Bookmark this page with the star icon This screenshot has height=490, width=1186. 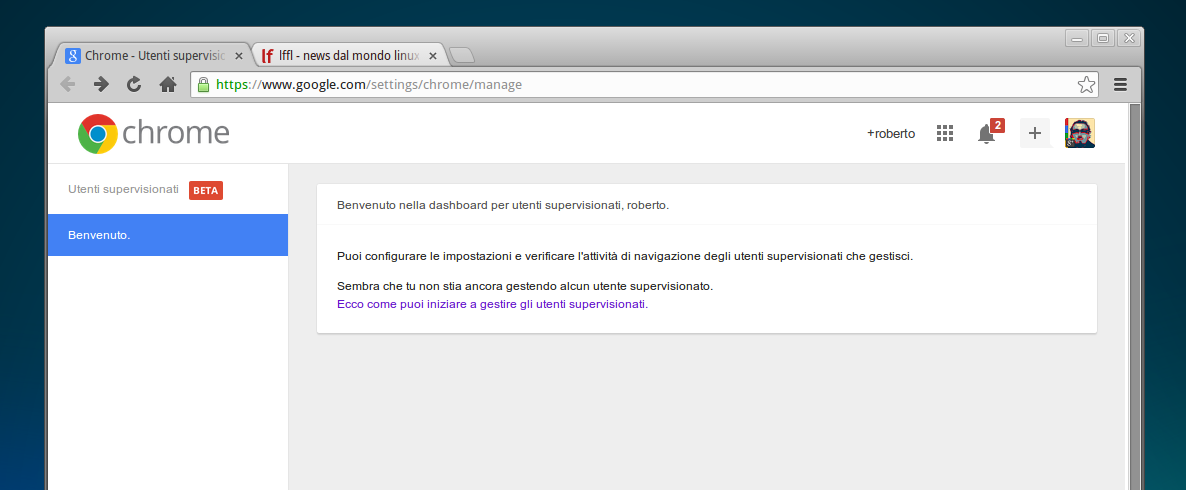click(1086, 85)
